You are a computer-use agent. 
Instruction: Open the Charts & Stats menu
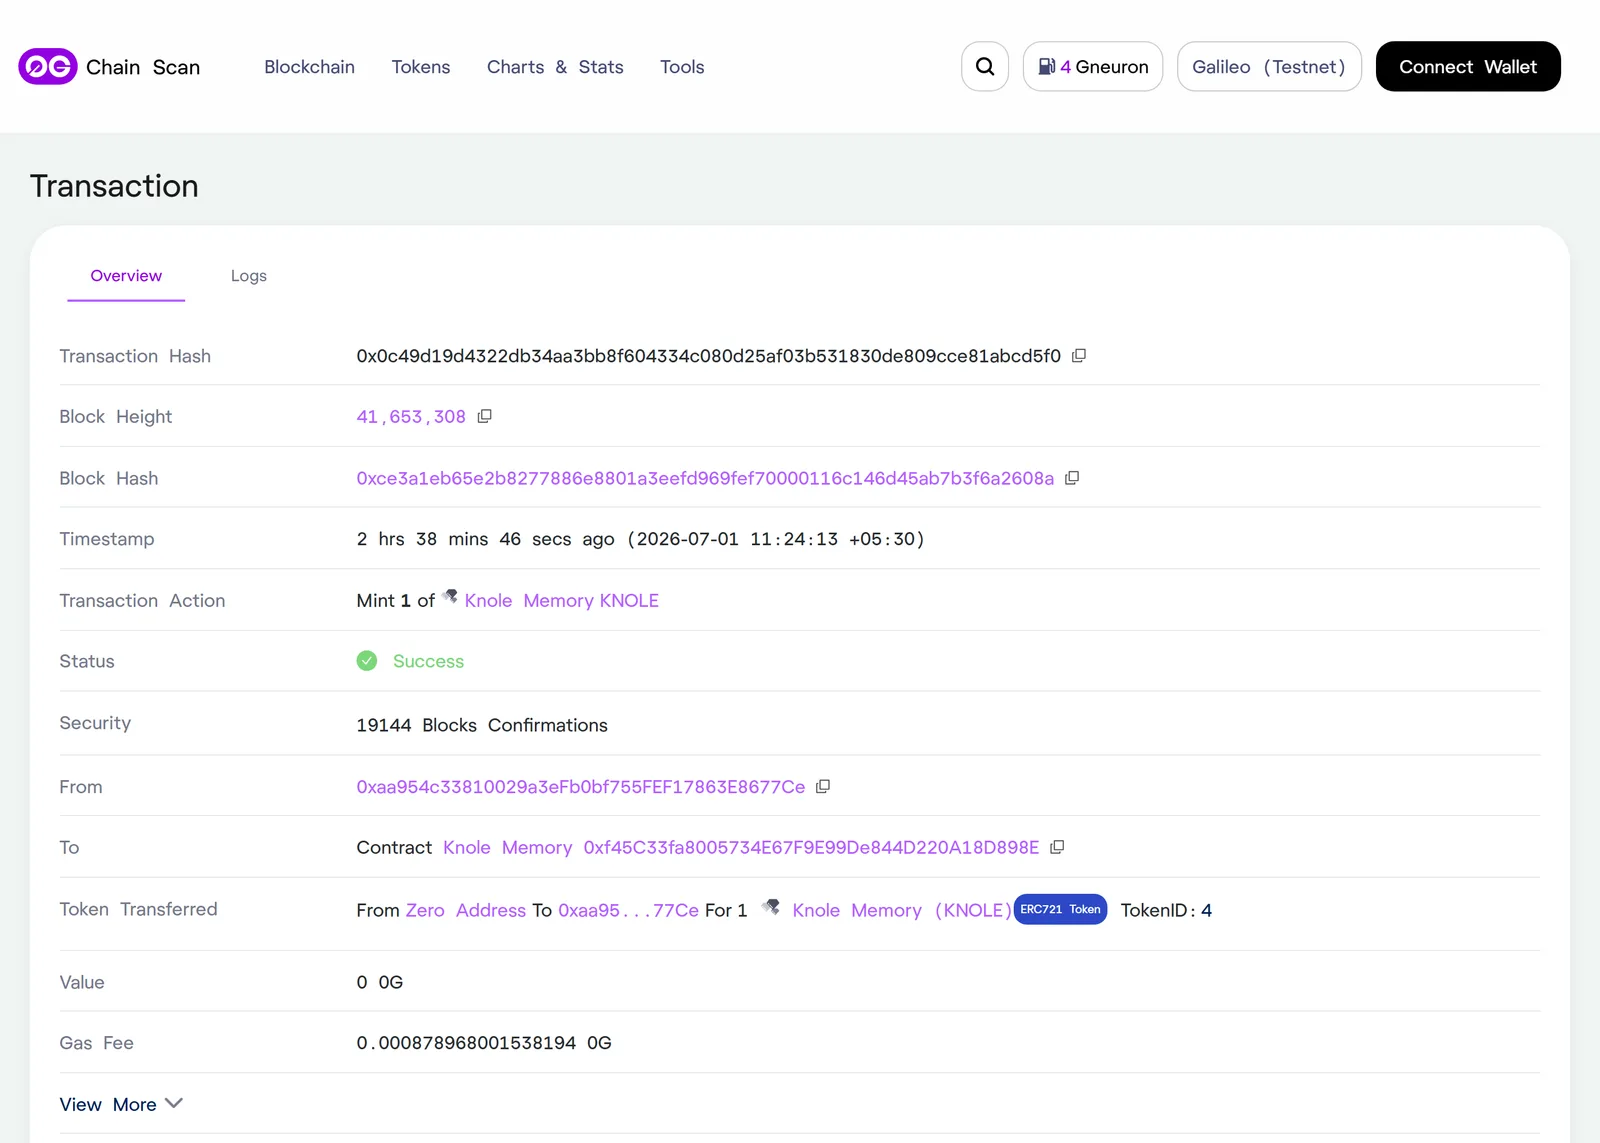click(555, 67)
